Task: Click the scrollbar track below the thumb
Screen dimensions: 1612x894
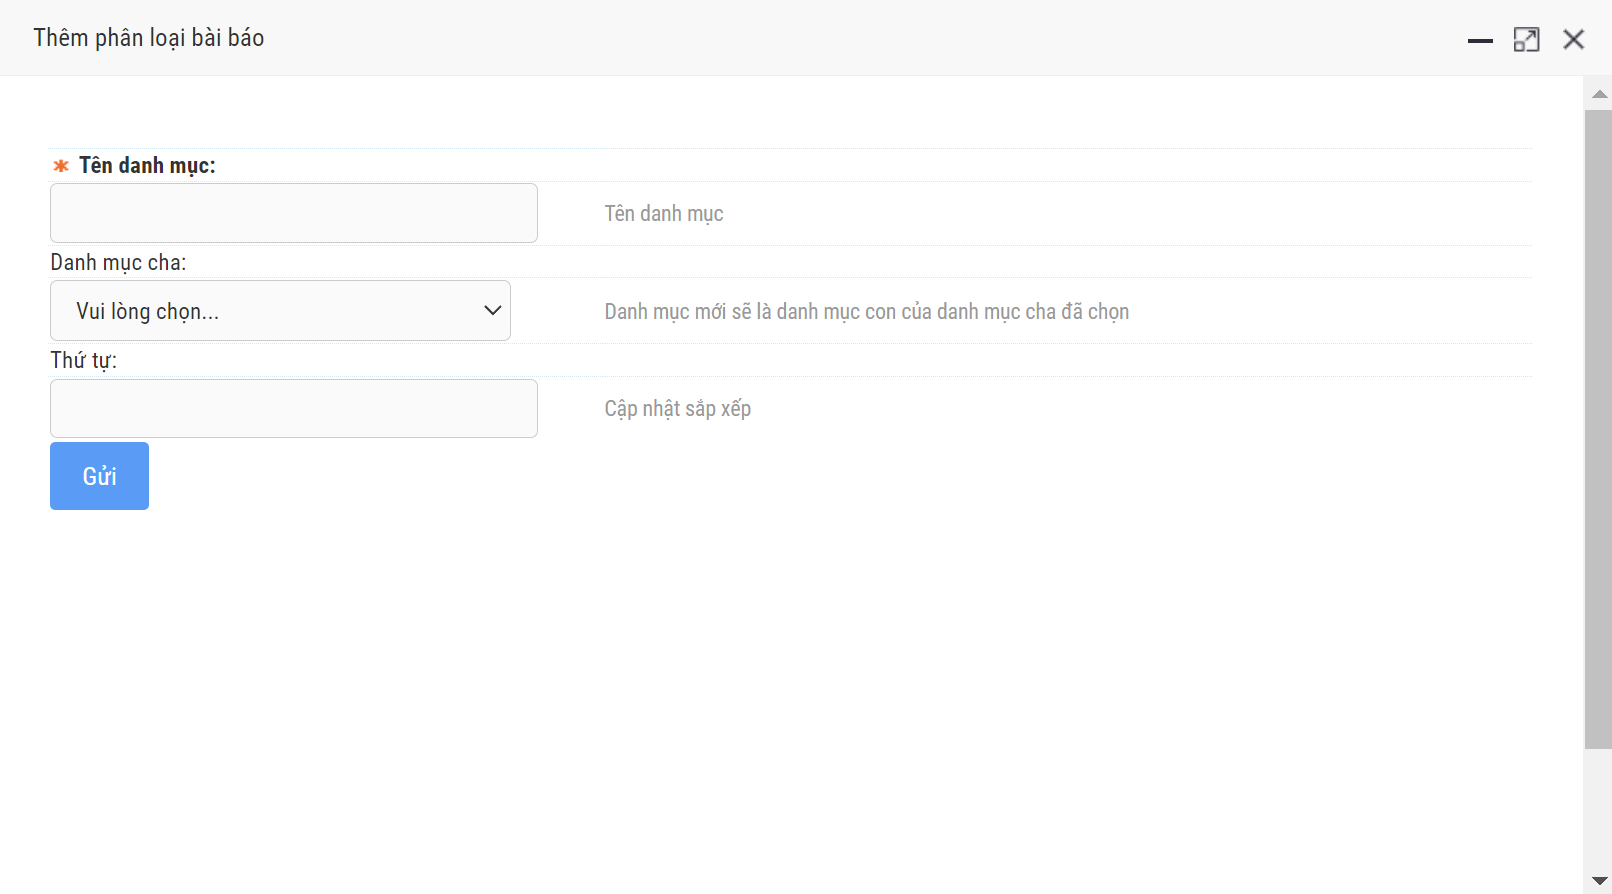Action: (1598, 810)
